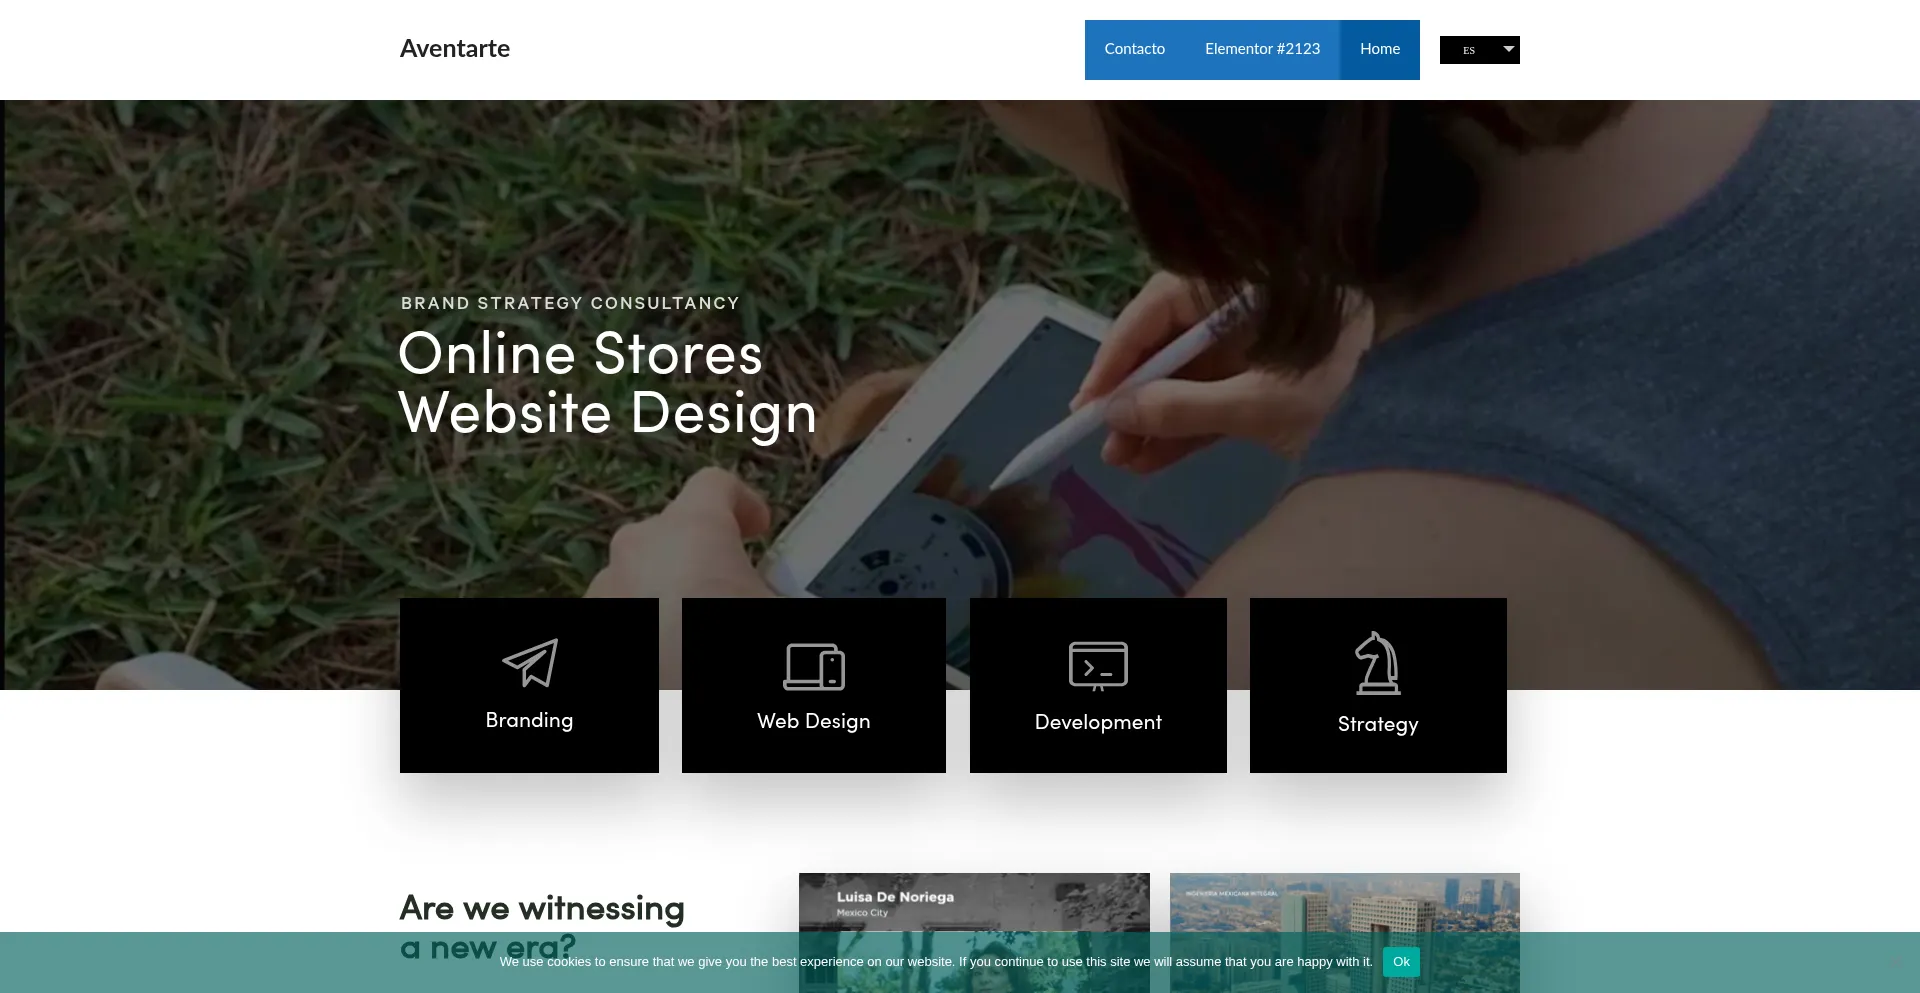1920x993 pixels.
Task: Click the Strategy card label
Action: pos(1377,725)
